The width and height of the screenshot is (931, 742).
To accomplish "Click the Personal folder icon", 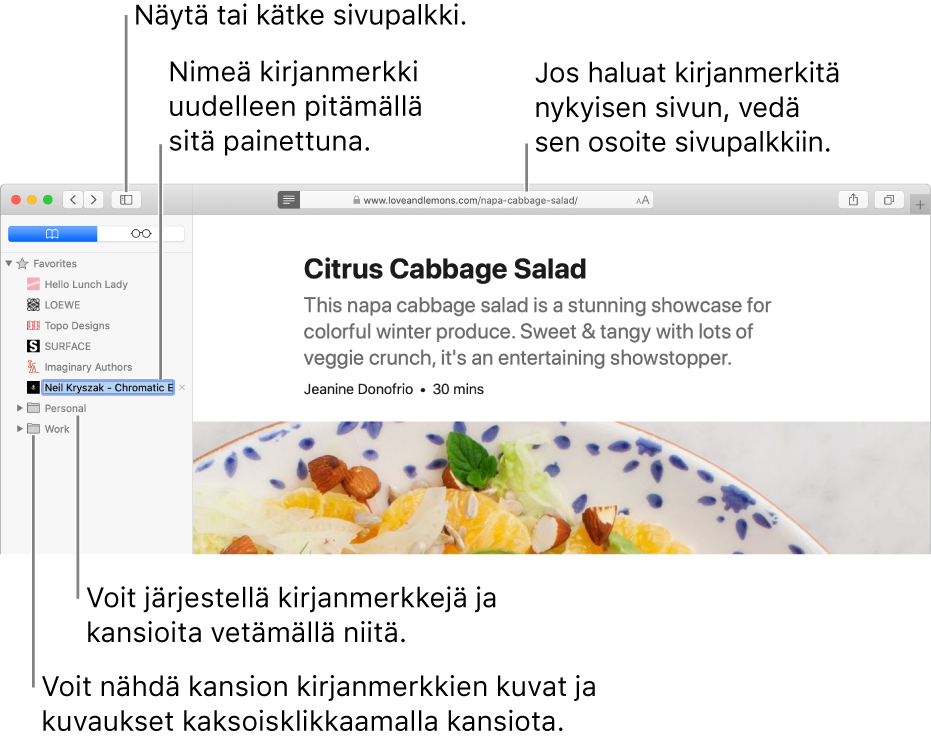I will 34,408.
